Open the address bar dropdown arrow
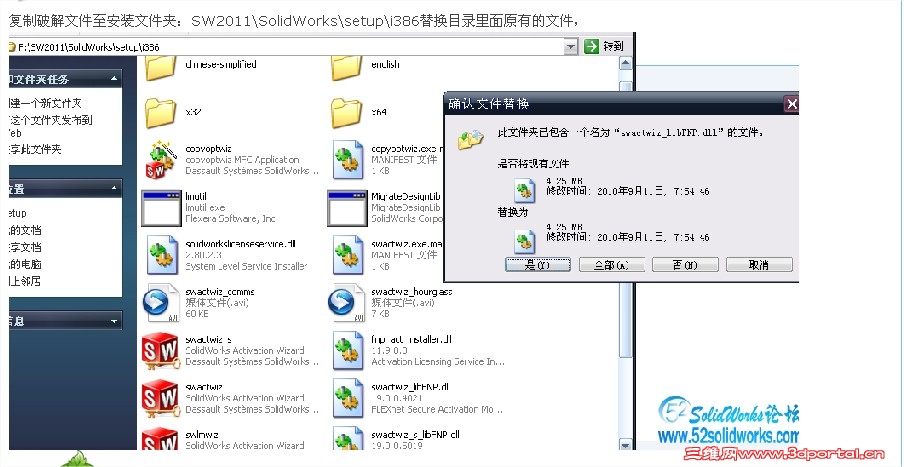 [x=571, y=47]
